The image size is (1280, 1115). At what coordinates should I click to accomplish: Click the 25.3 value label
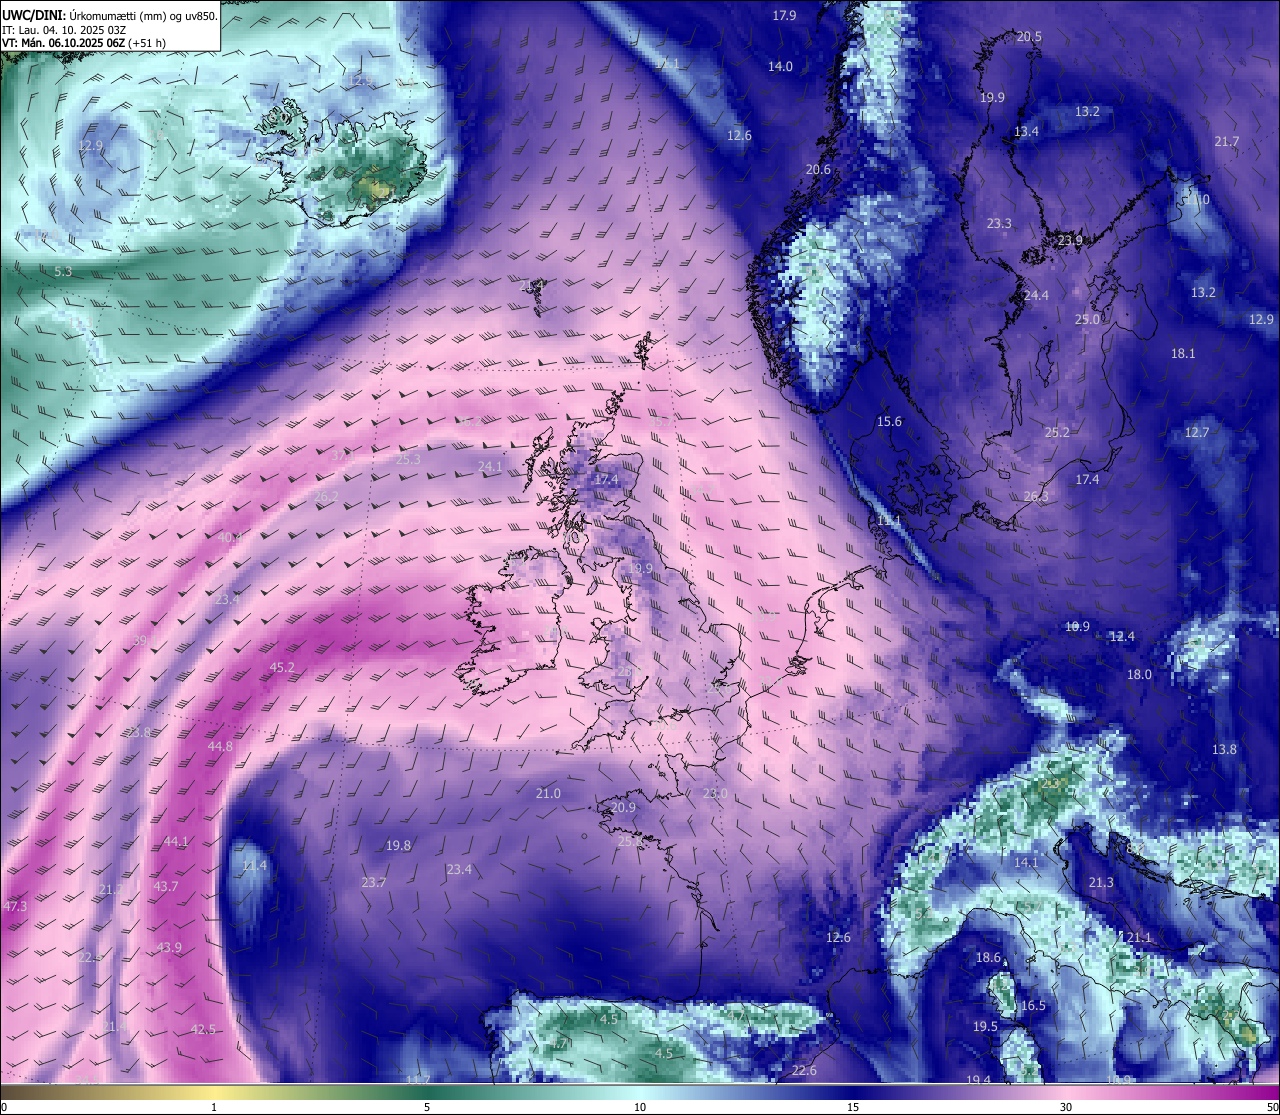coord(408,460)
